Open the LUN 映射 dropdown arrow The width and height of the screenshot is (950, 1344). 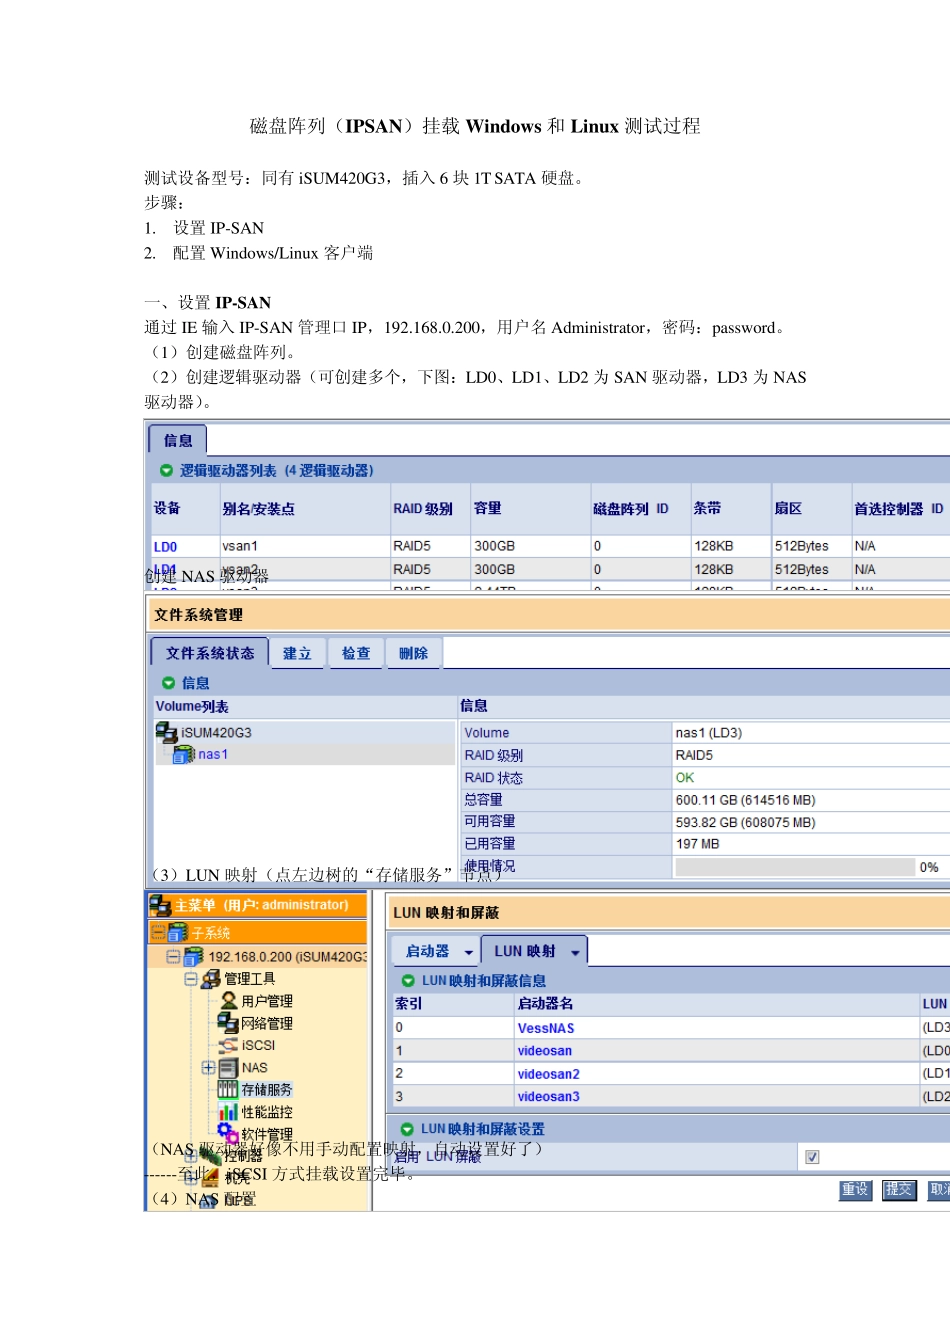point(575,953)
